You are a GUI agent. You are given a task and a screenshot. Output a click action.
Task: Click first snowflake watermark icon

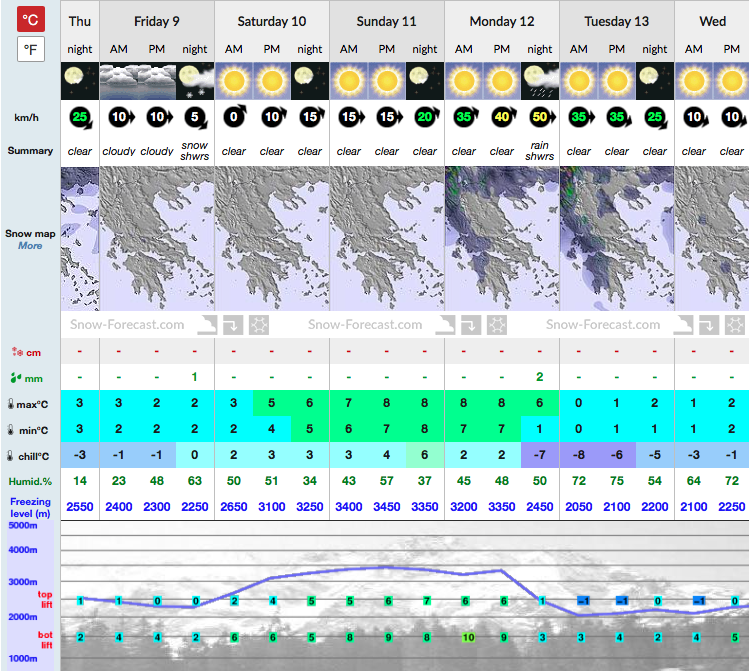point(259,325)
